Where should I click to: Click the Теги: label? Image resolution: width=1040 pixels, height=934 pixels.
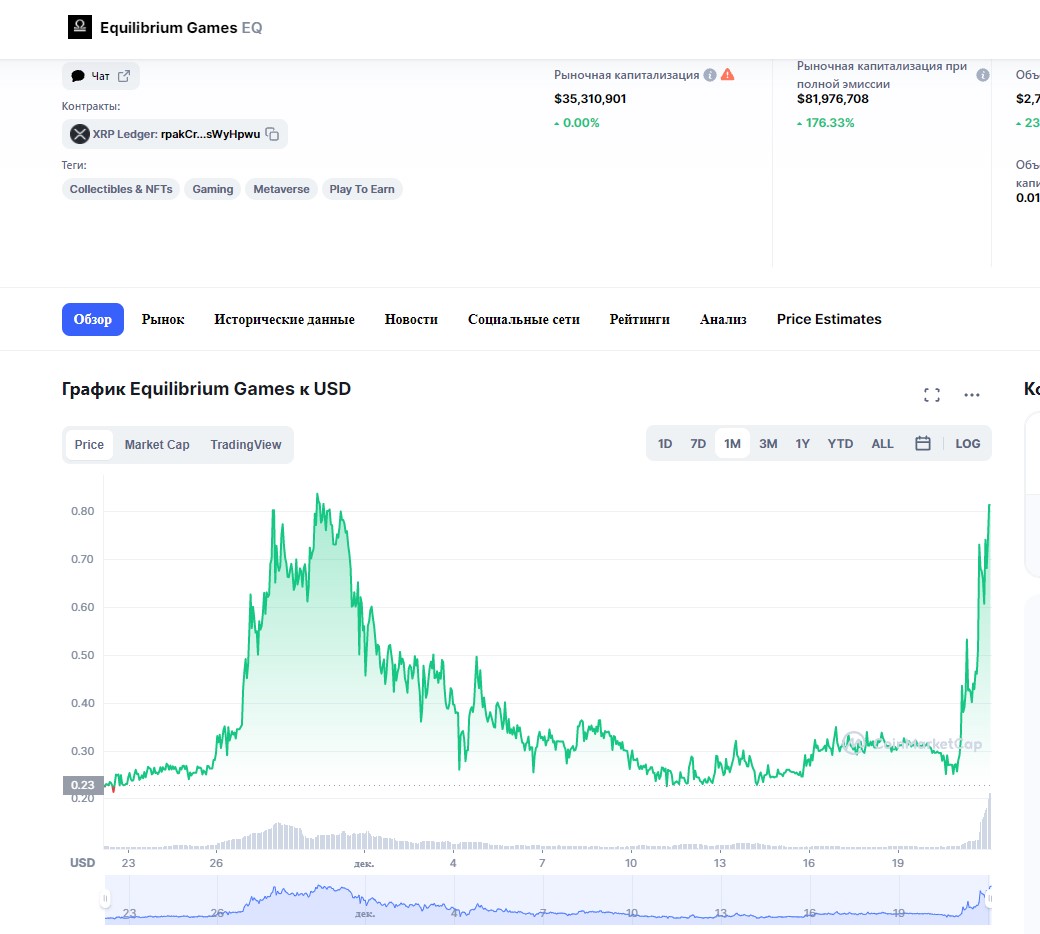click(74, 165)
